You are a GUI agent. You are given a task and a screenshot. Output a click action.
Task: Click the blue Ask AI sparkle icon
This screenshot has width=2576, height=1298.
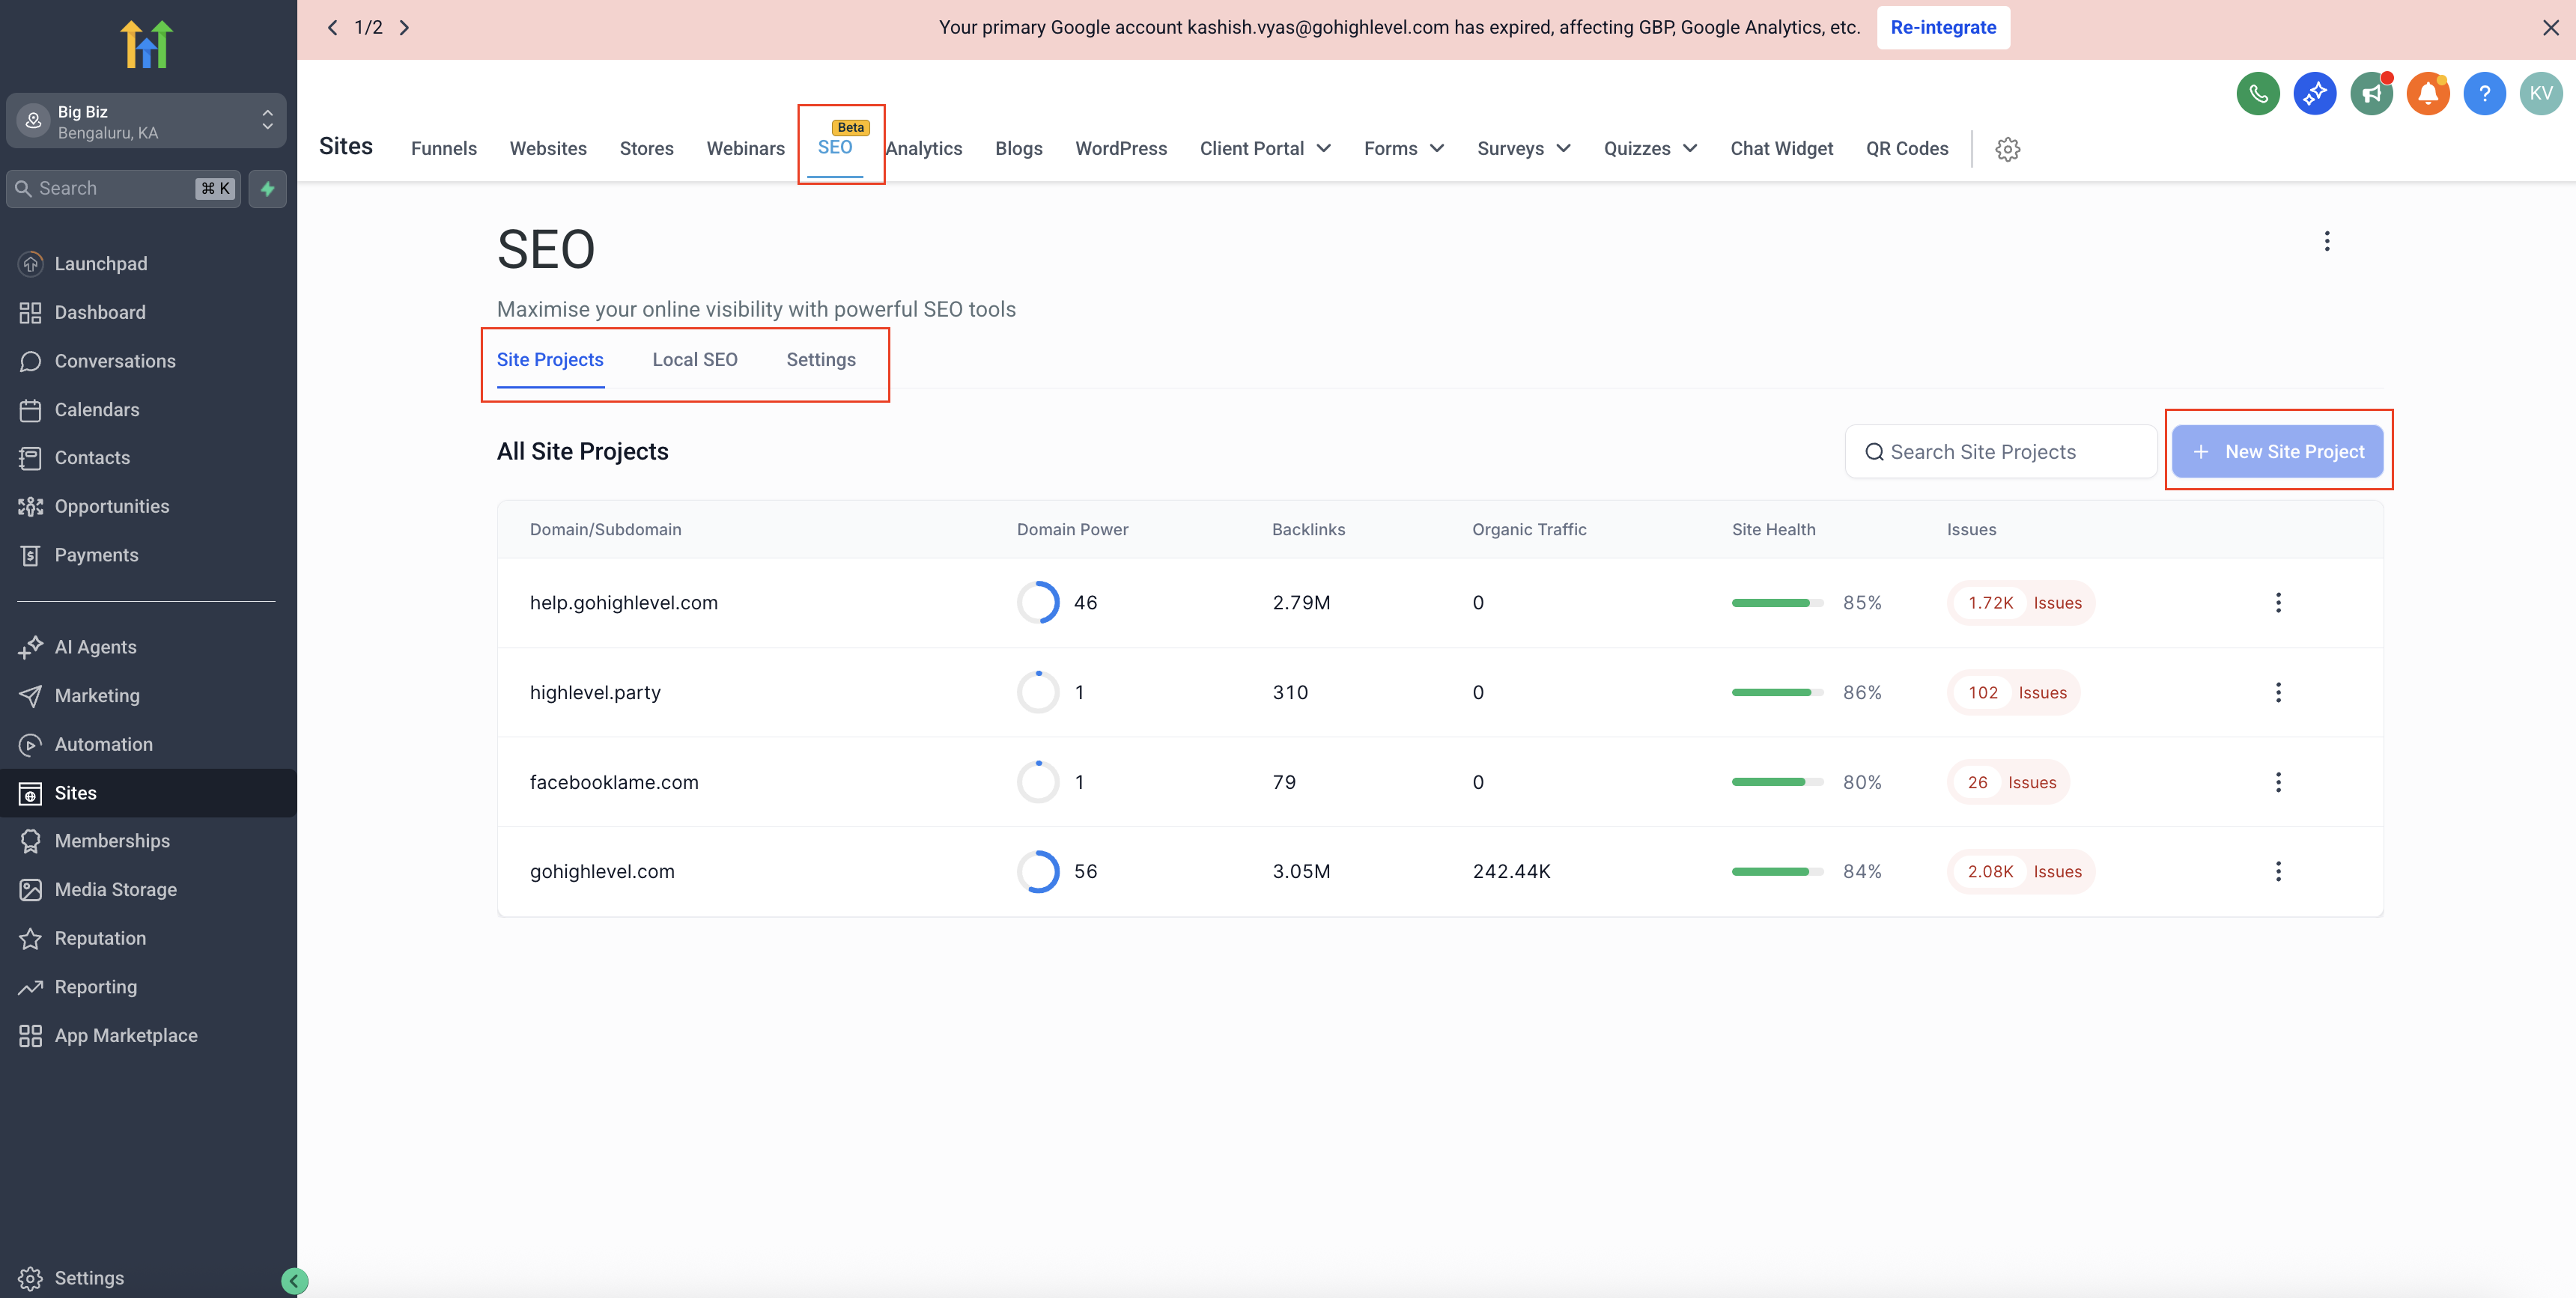point(2314,94)
